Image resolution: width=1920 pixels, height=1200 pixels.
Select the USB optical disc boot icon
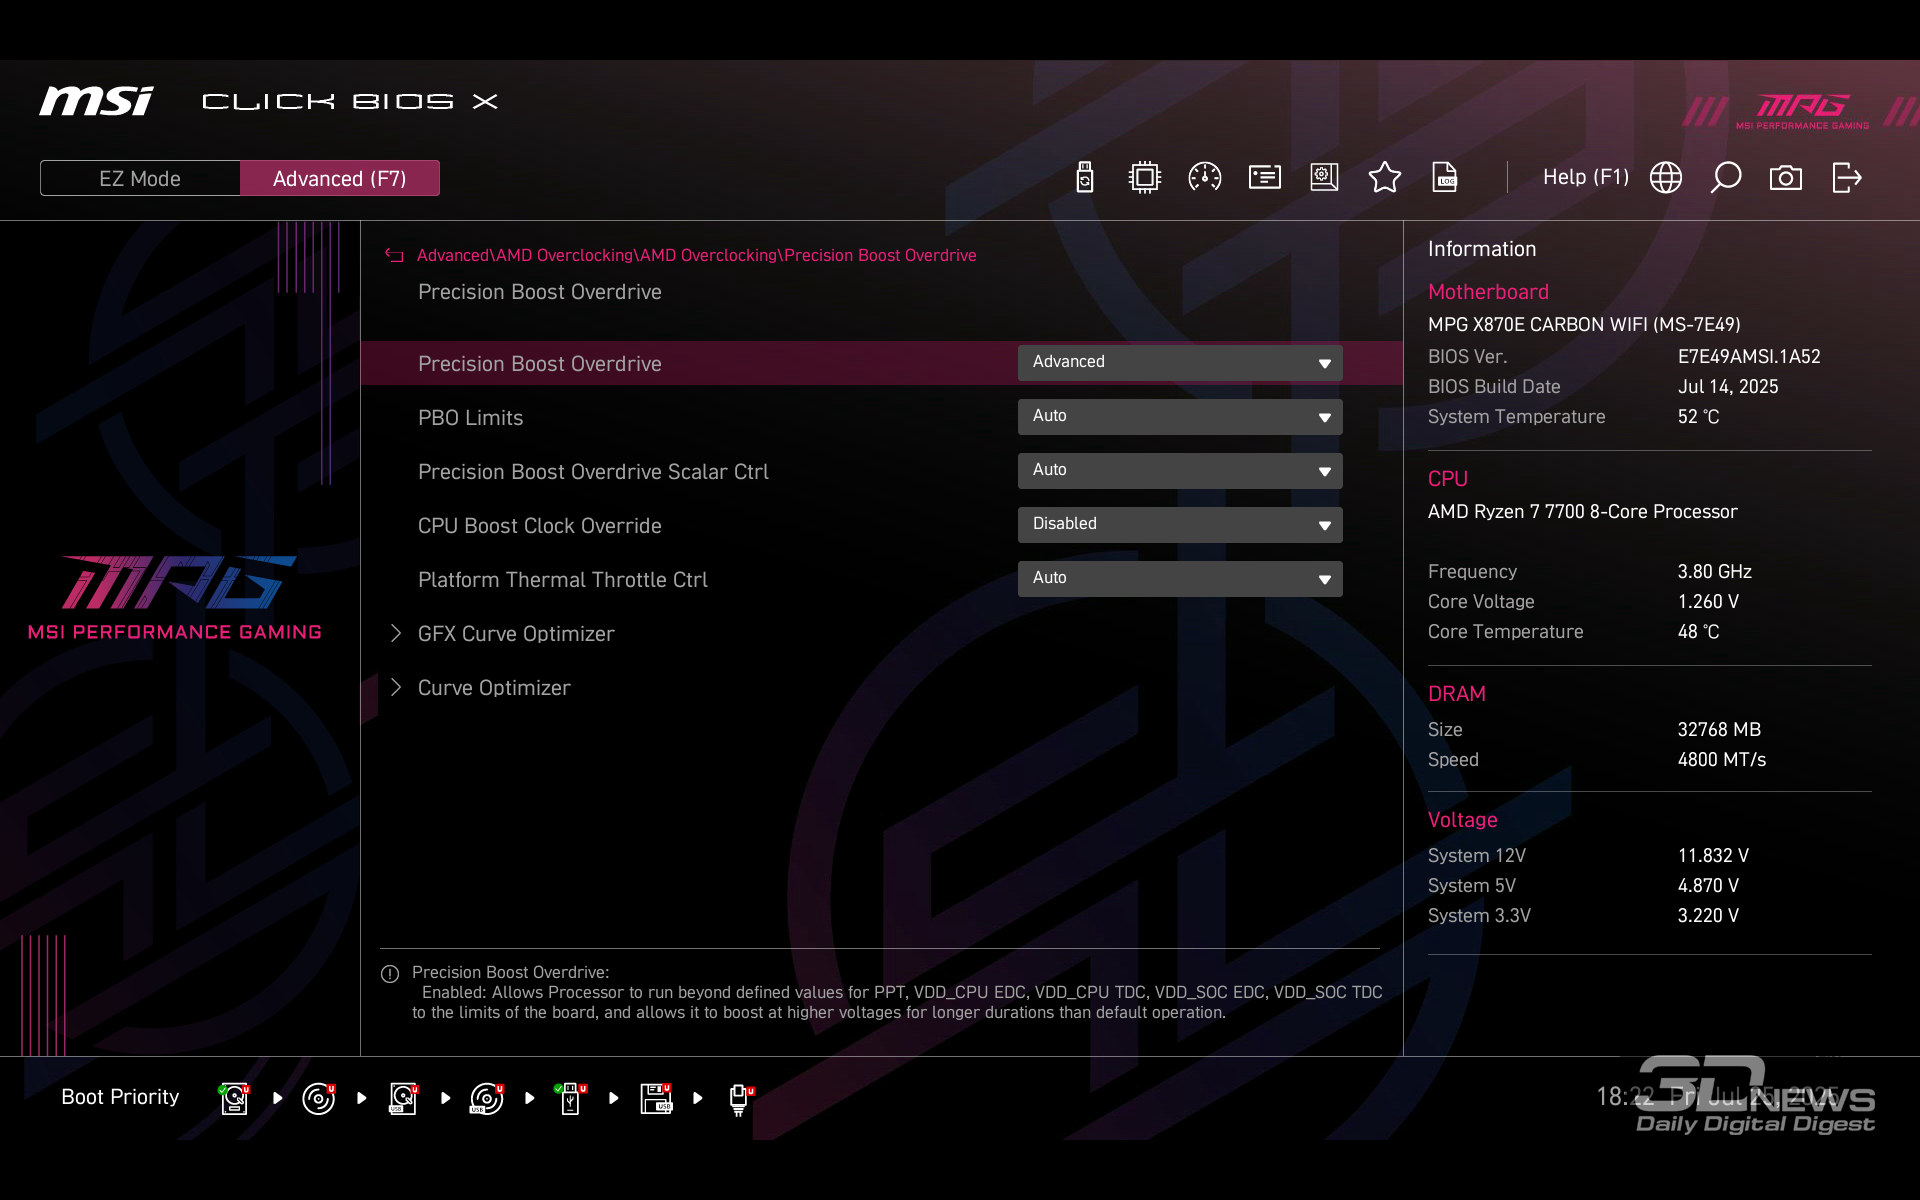487,1098
